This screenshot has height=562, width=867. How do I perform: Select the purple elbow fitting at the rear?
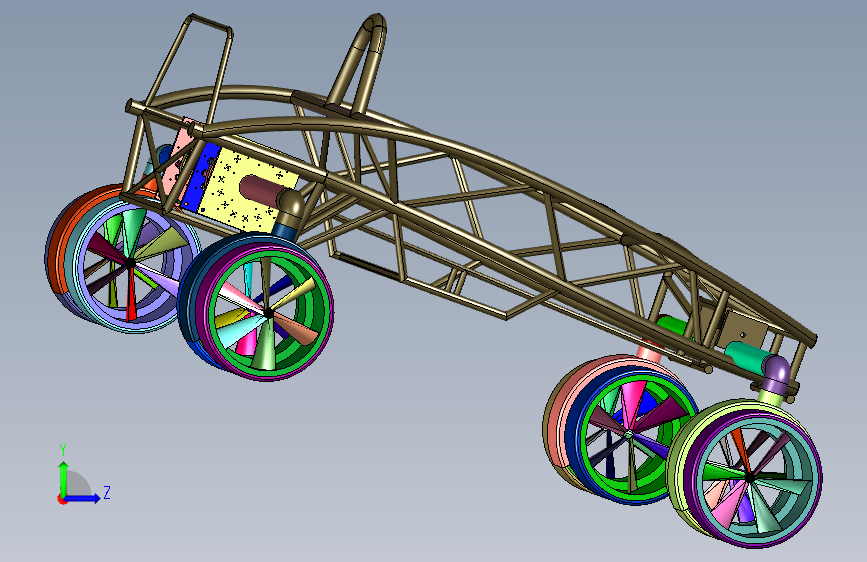click(x=776, y=374)
